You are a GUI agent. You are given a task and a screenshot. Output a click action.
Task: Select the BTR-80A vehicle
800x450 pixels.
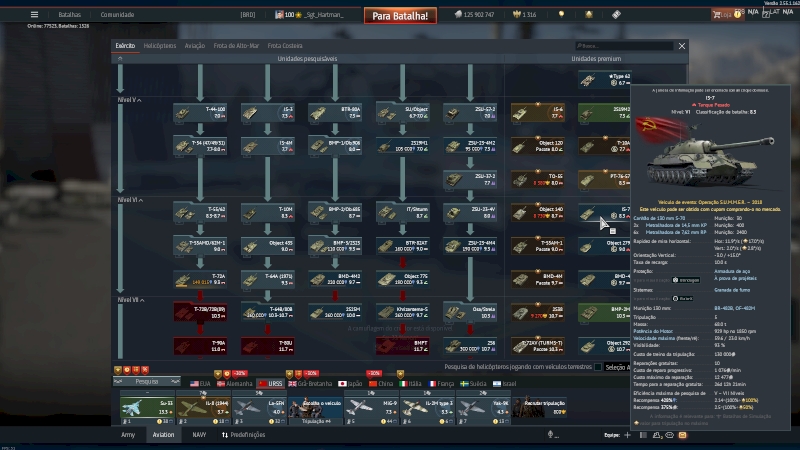pyautogui.click(x=335, y=113)
